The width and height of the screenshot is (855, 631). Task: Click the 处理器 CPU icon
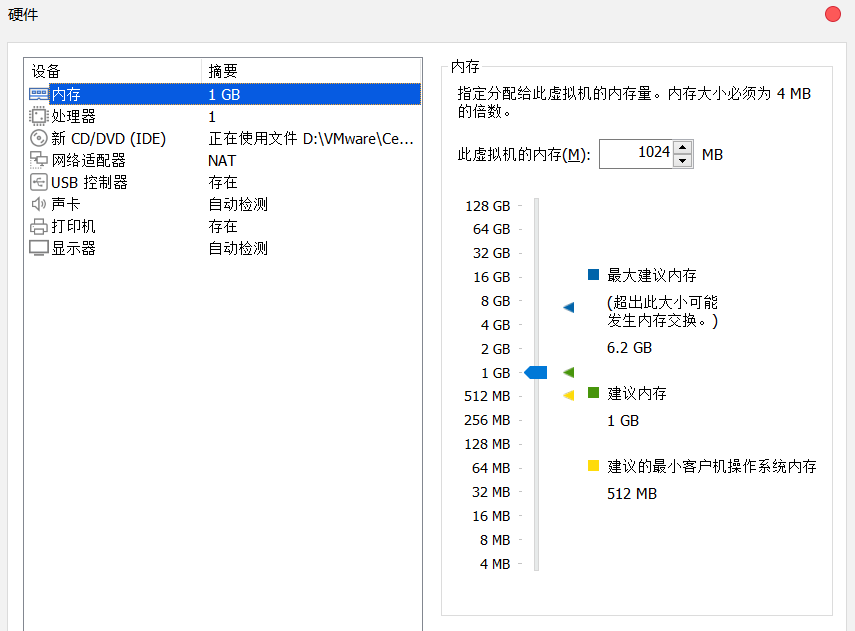pyautogui.click(x=38, y=116)
